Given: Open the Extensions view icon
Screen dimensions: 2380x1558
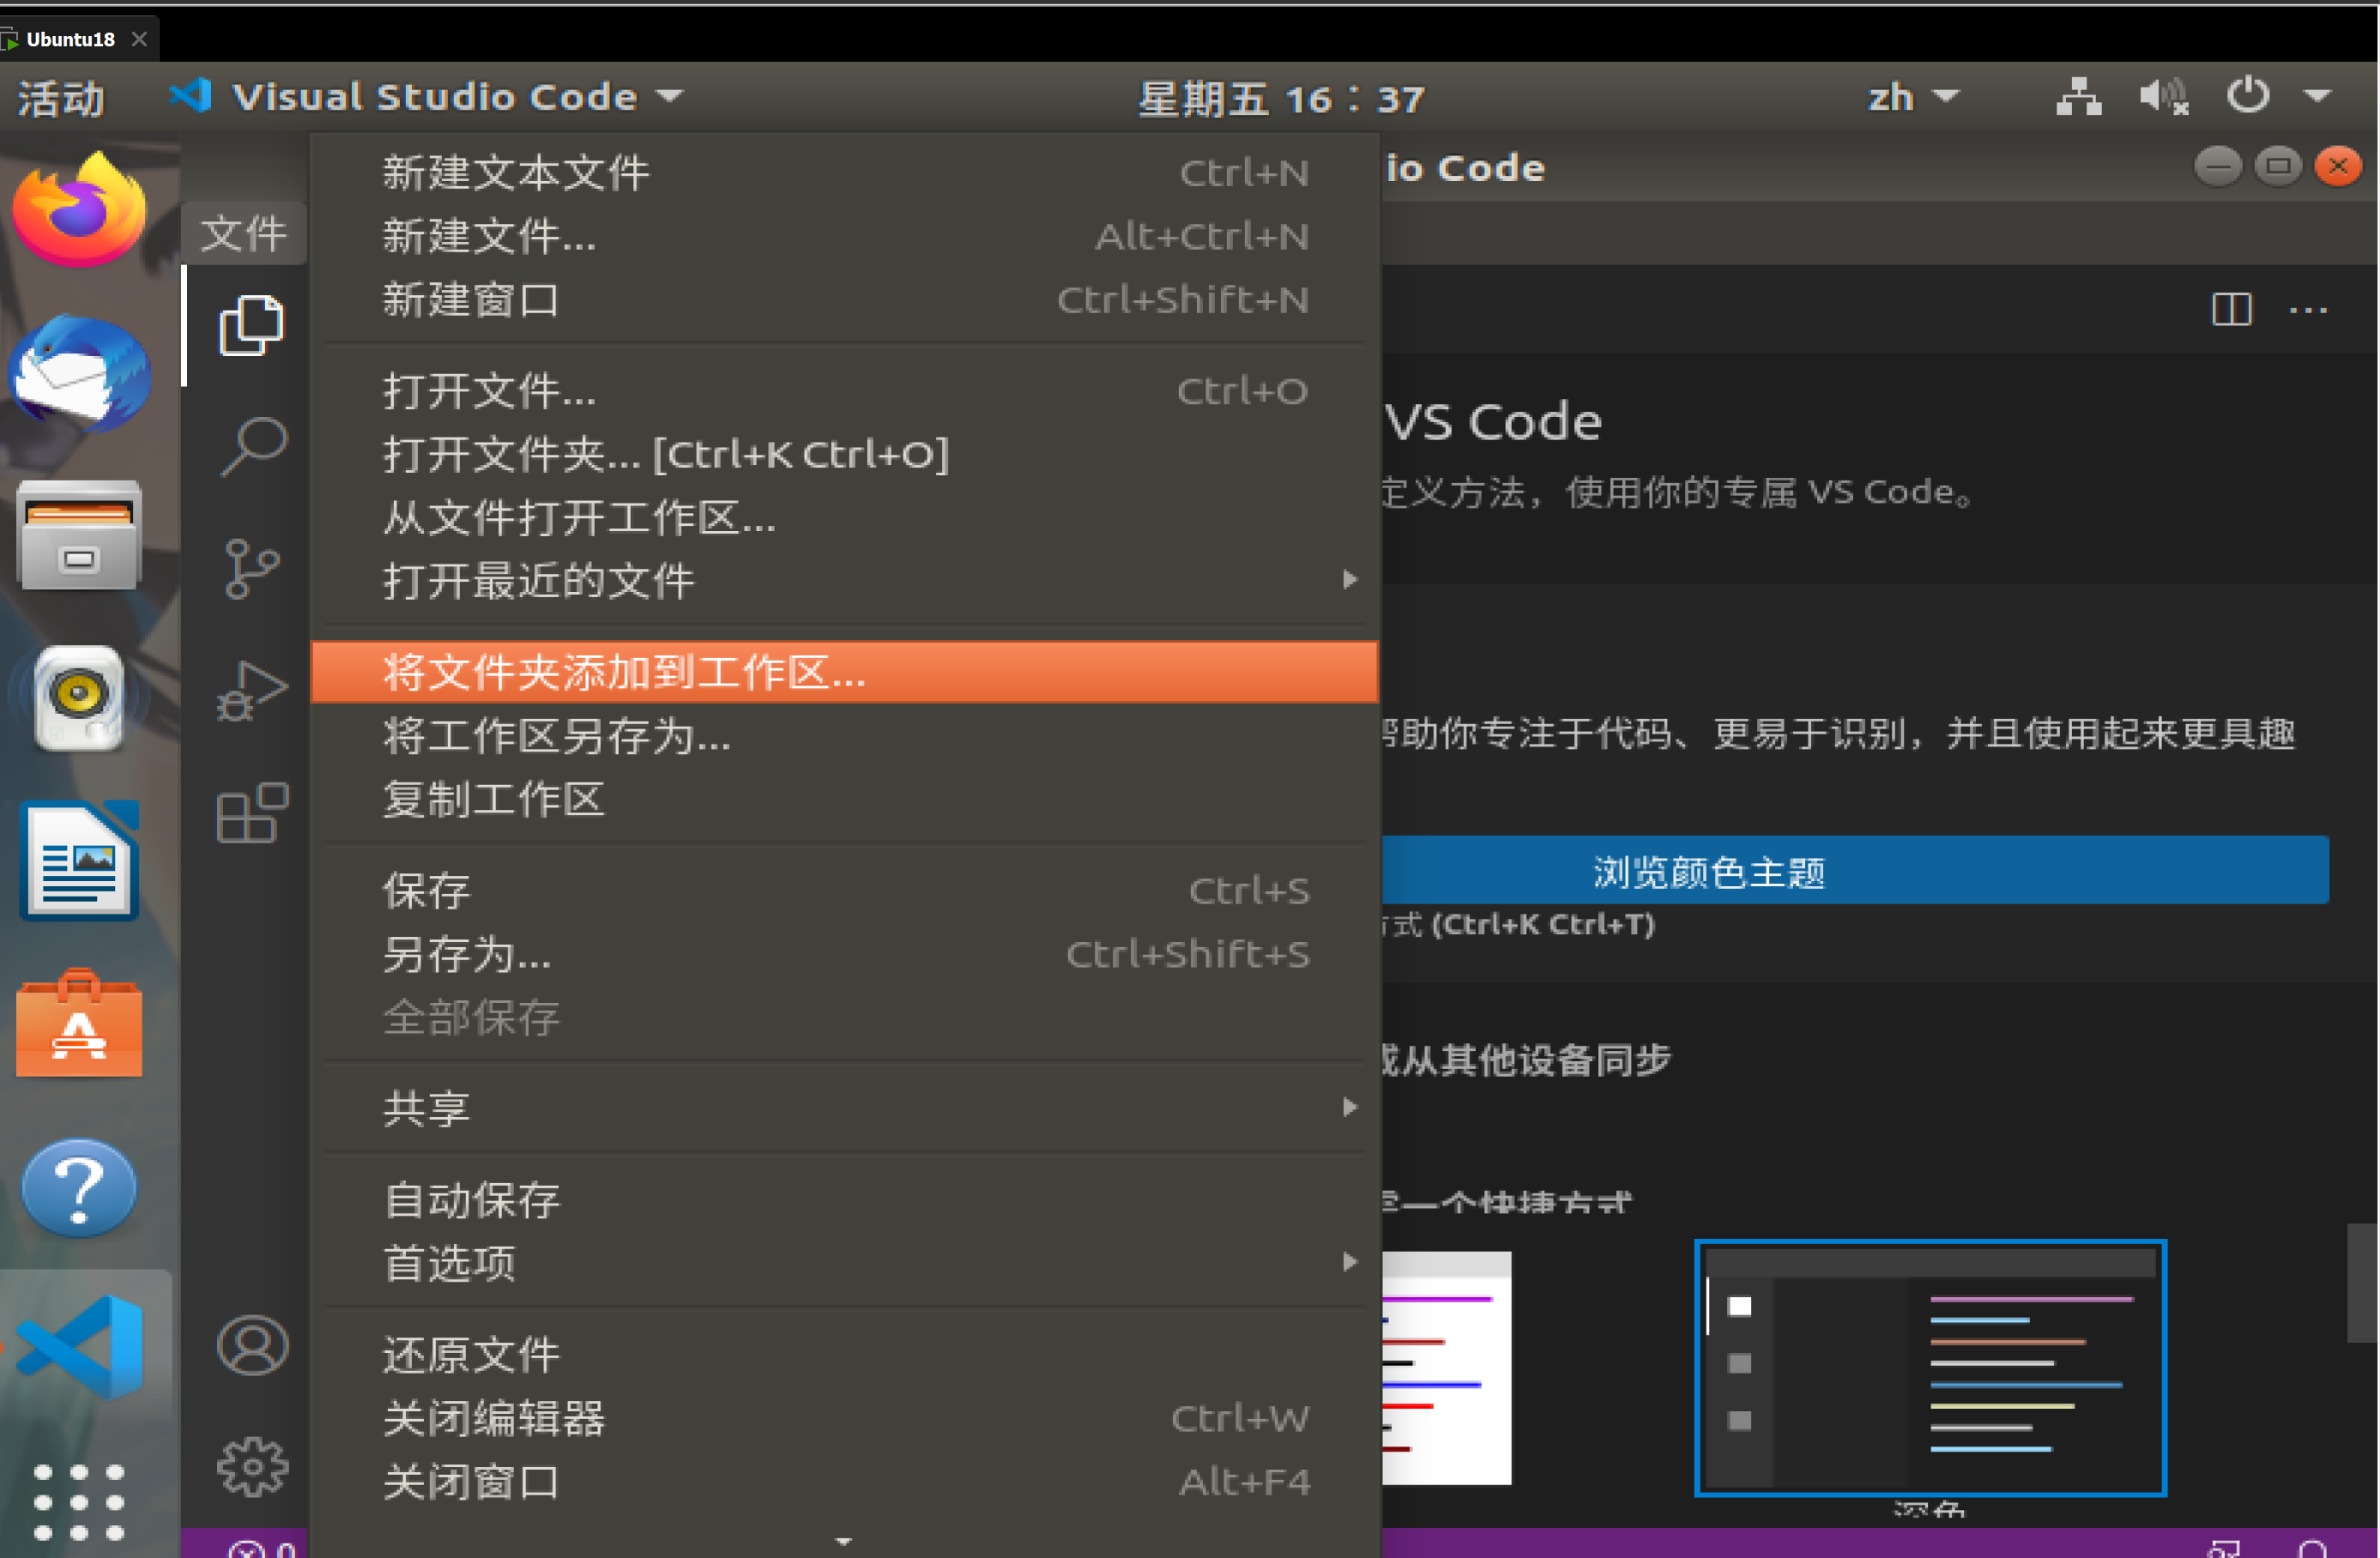Looking at the screenshot, I should tap(252, 812).
